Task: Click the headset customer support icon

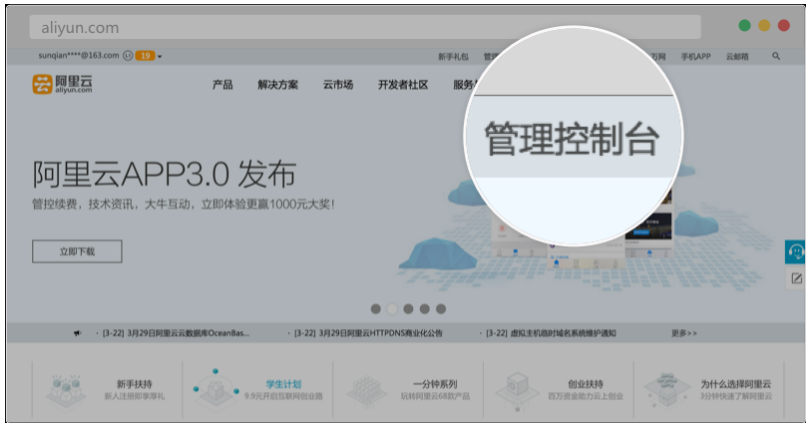Action: (x=796, y=252)
